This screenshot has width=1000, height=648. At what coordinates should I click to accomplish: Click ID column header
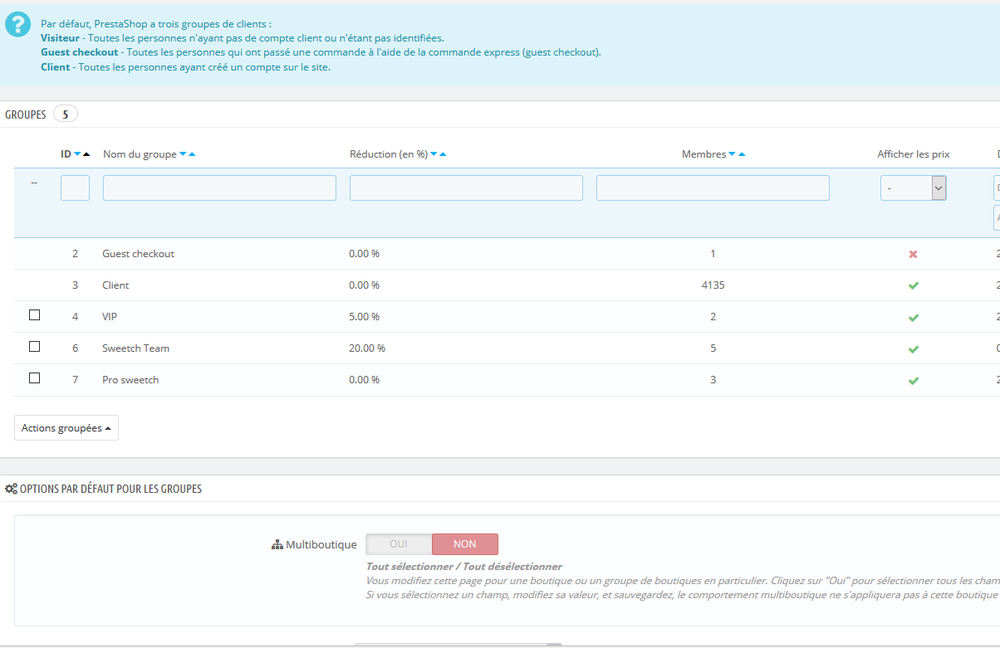click(x=66, y=154)
